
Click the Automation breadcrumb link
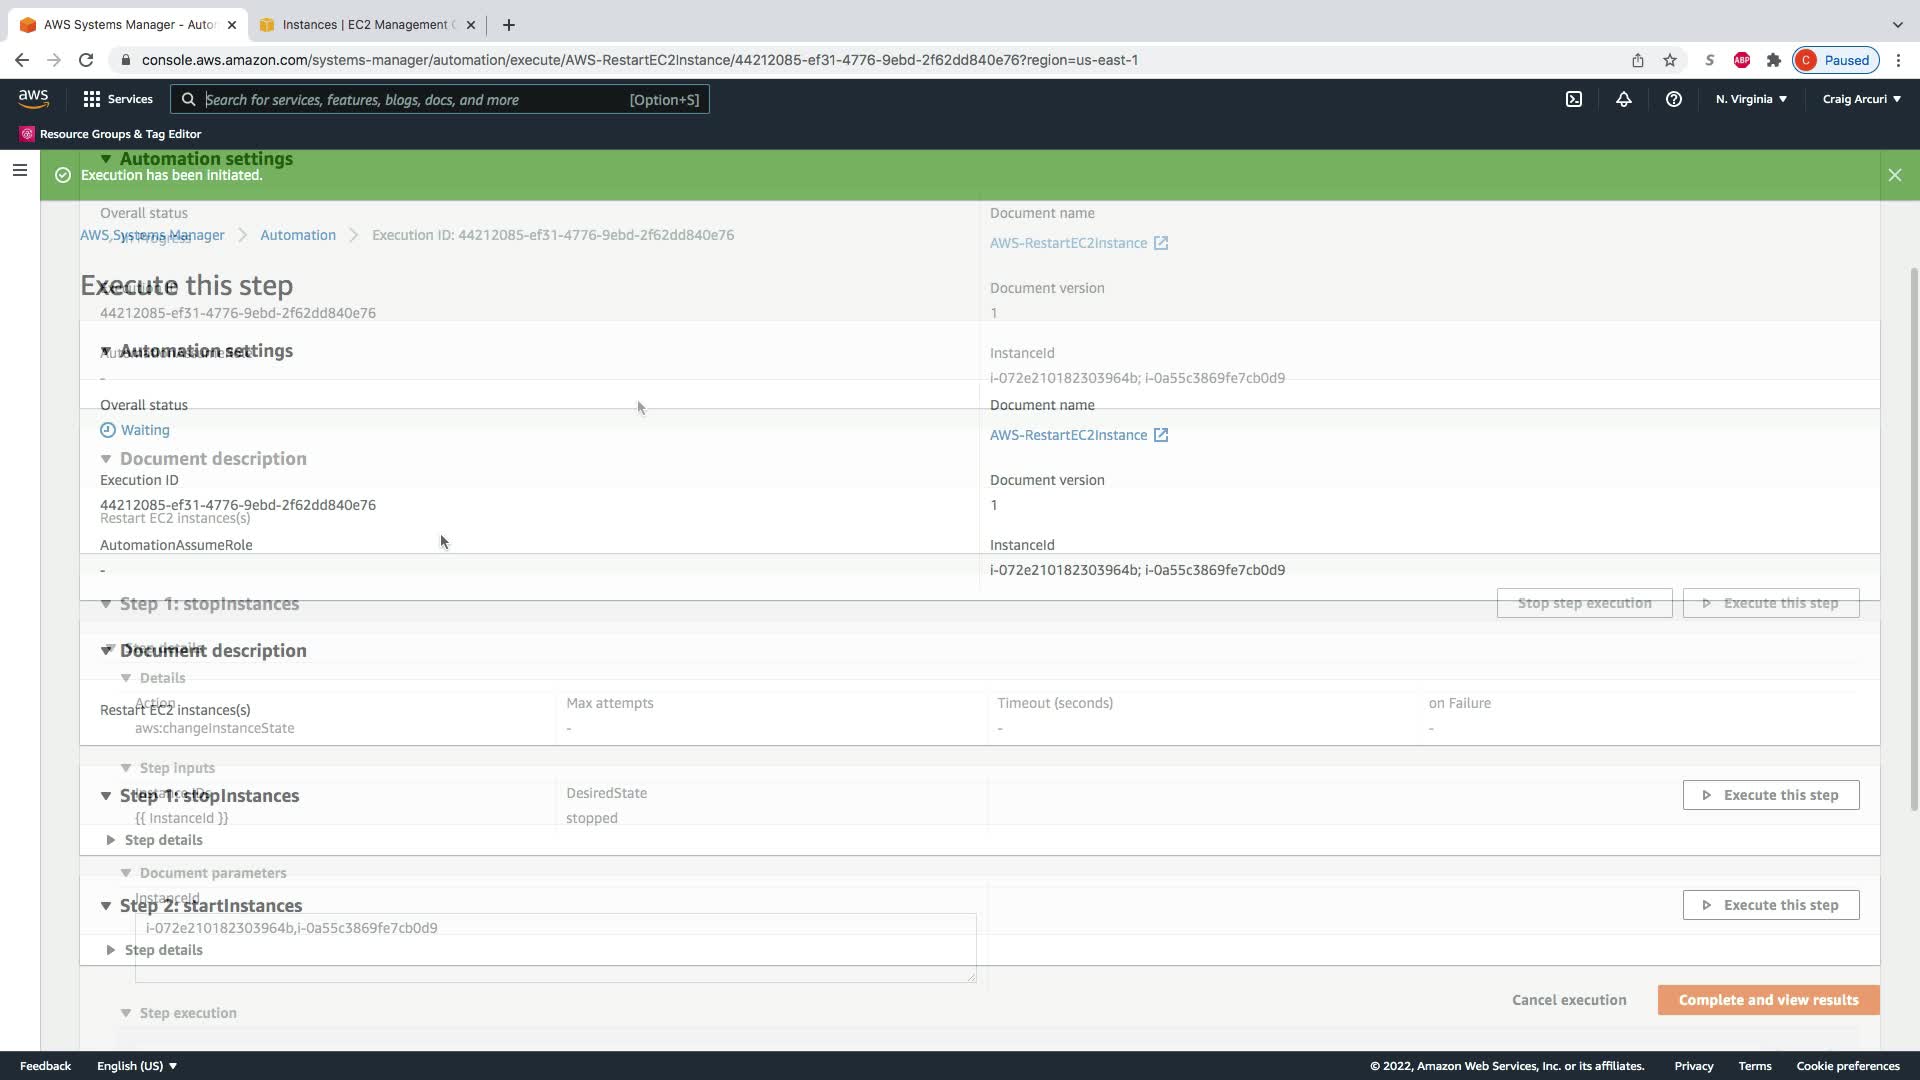[298, 235]
